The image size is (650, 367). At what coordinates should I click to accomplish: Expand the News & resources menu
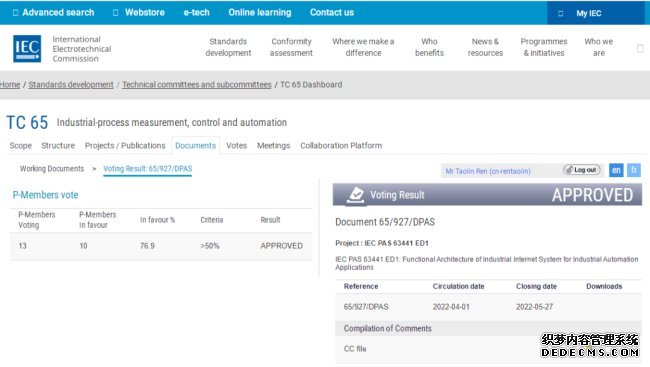(x=485, y=47)
